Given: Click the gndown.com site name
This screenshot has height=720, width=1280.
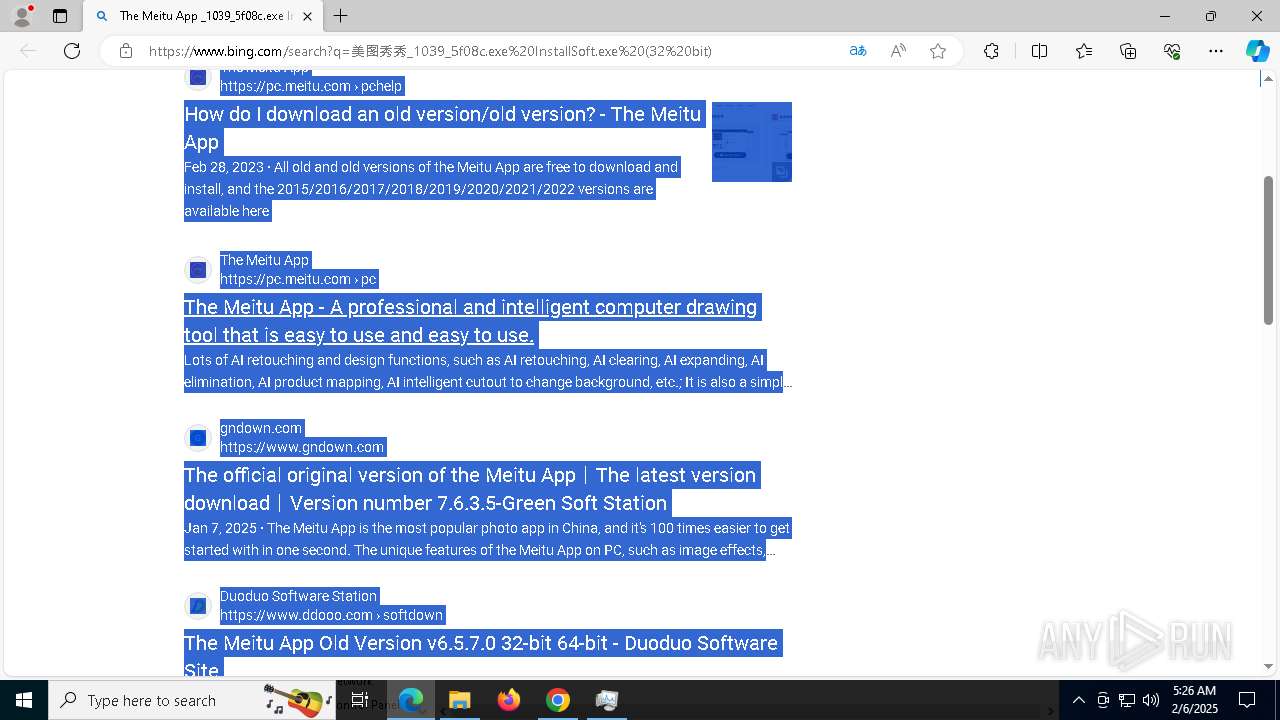Looking at the screenshot, I should (x=261, y=428).
